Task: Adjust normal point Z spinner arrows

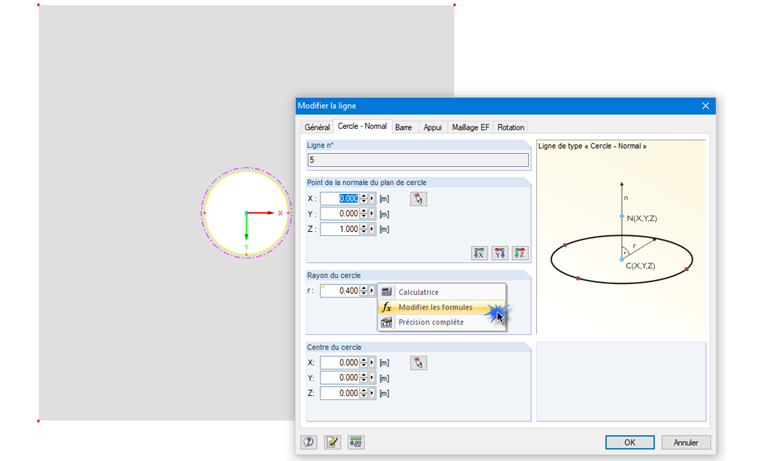Action: [364, 229]
